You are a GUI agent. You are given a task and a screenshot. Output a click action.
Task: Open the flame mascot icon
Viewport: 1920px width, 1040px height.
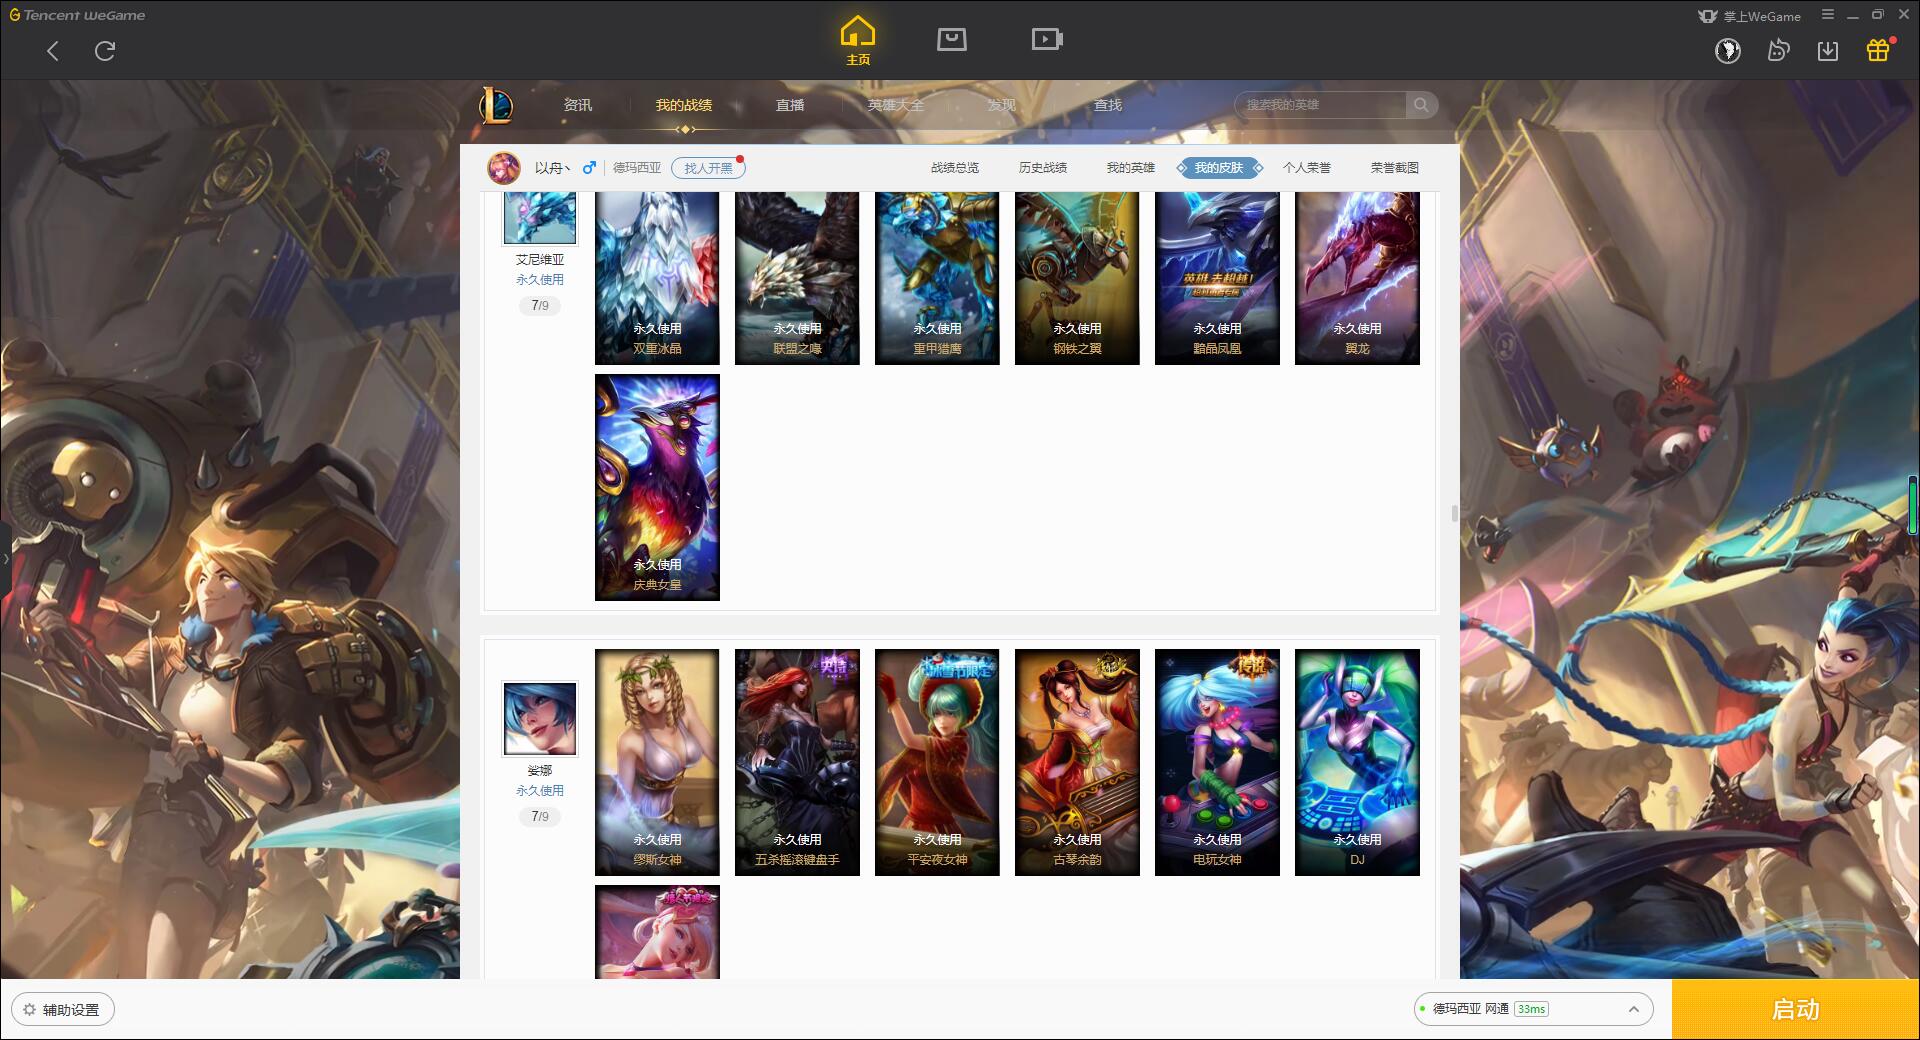pos(1778,50)
